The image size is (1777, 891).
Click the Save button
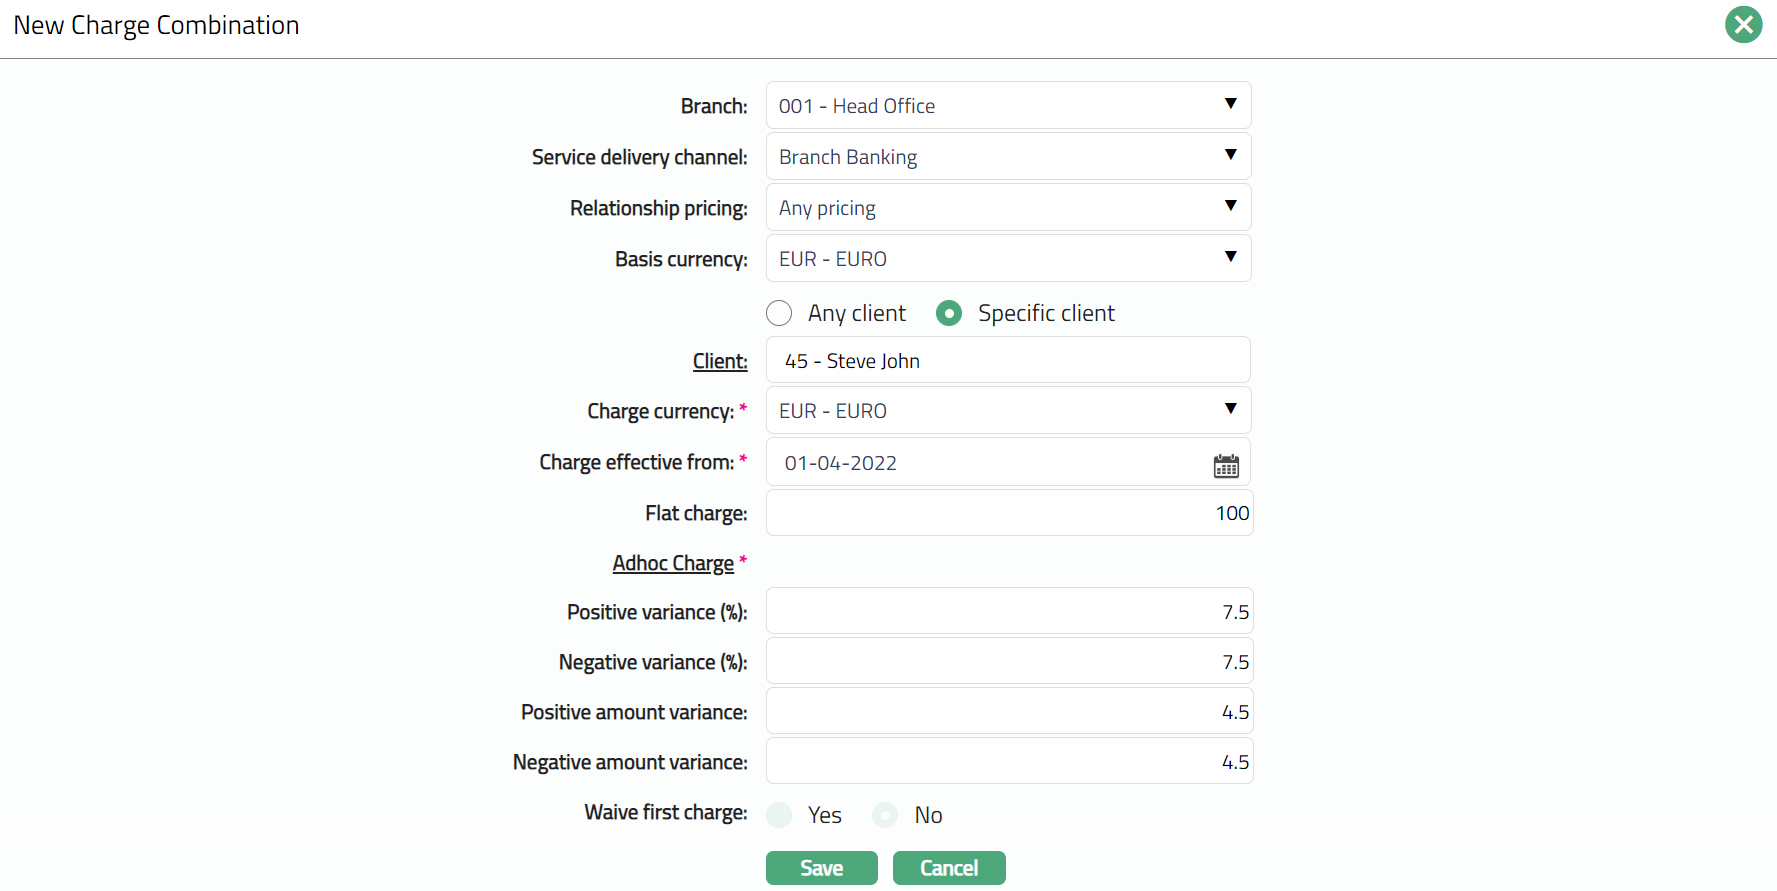pos(821,868)
